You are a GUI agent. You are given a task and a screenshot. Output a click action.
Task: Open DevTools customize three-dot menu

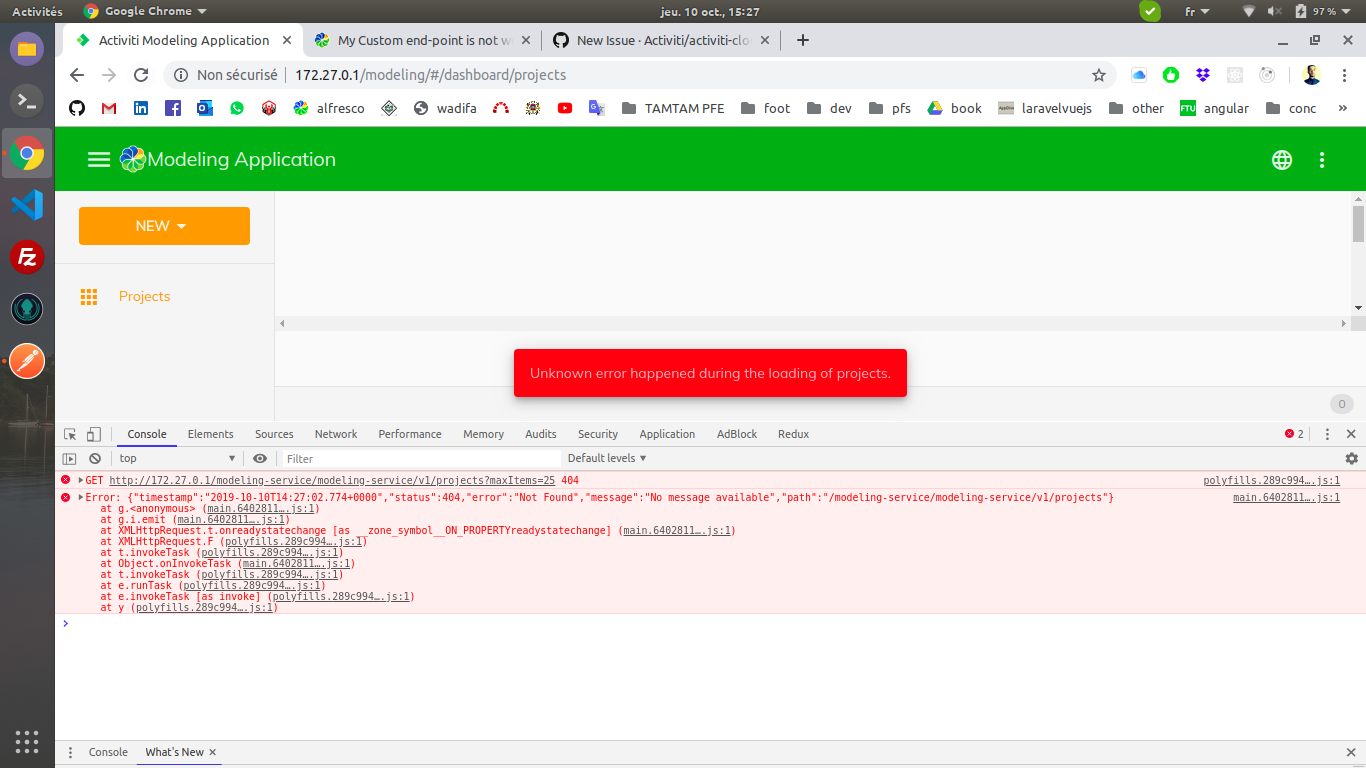1328,434
